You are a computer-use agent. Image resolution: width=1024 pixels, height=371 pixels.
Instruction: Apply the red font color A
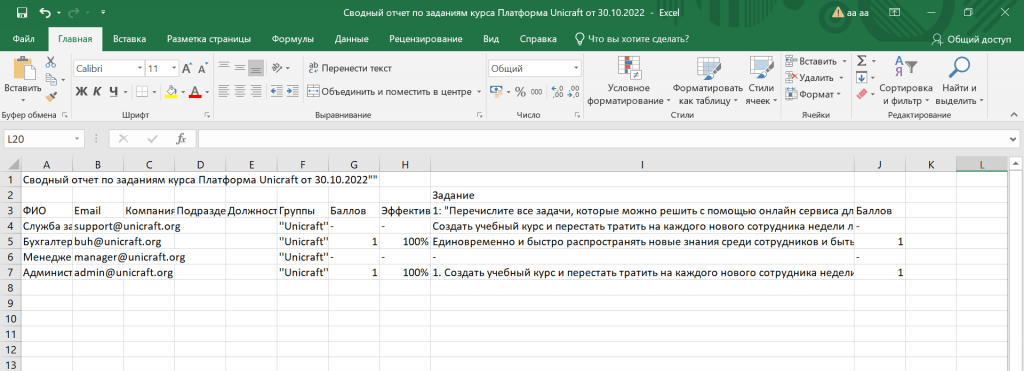(x=195, y=91)
